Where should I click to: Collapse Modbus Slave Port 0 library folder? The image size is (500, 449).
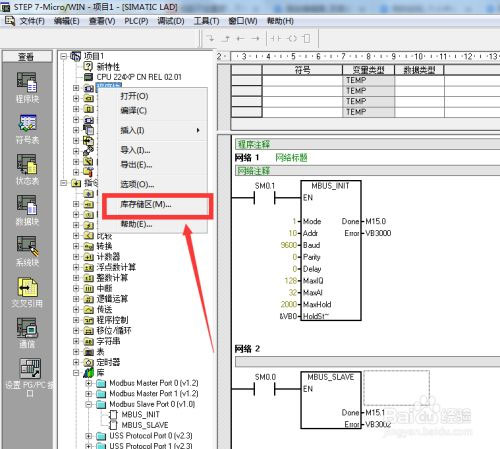(x=88, y=404)
